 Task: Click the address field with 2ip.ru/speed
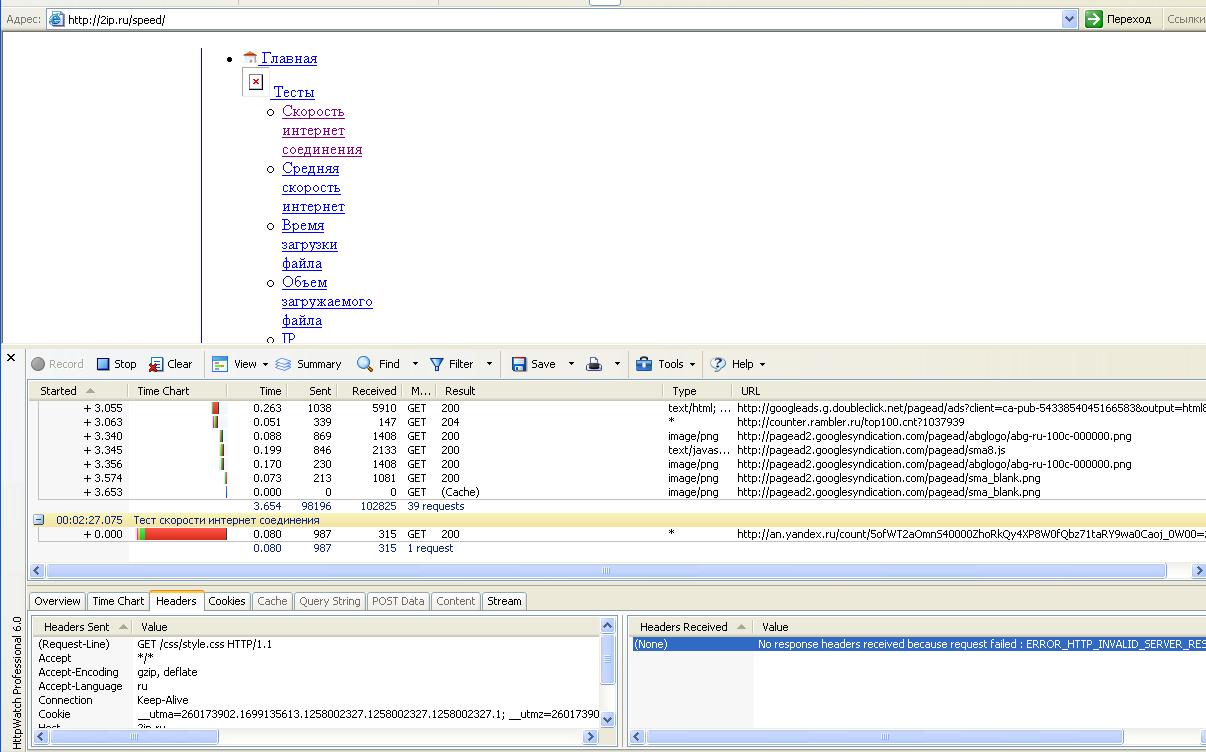(560, 19)
